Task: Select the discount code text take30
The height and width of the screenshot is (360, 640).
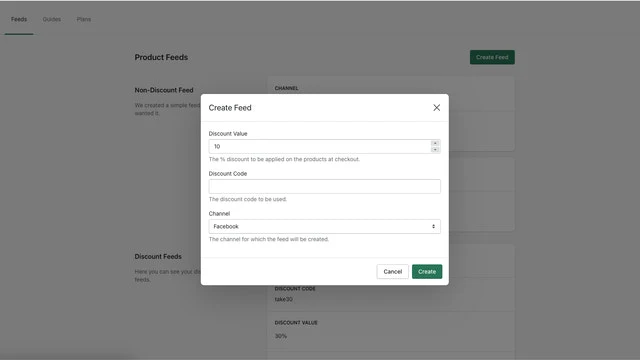Action: tap(283, 299)
